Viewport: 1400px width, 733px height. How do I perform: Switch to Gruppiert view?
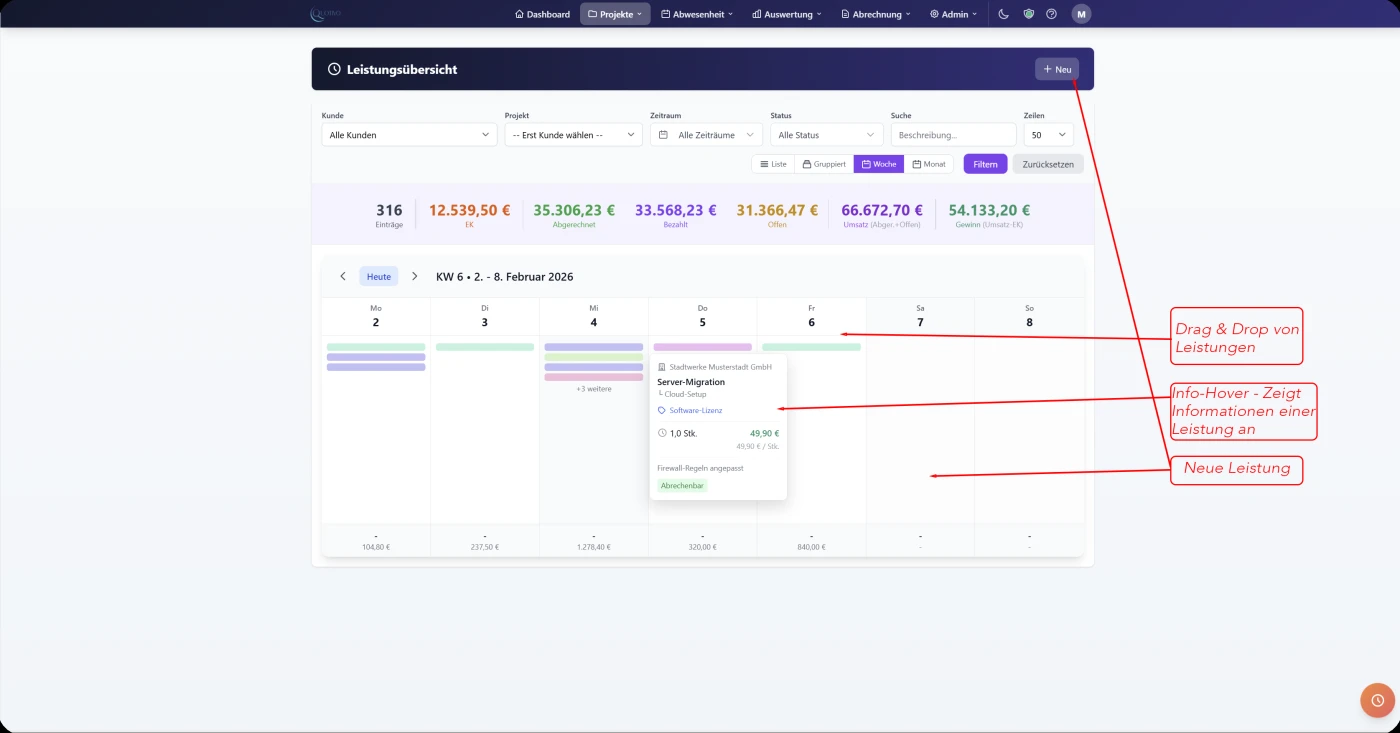[x=824, y=164]
